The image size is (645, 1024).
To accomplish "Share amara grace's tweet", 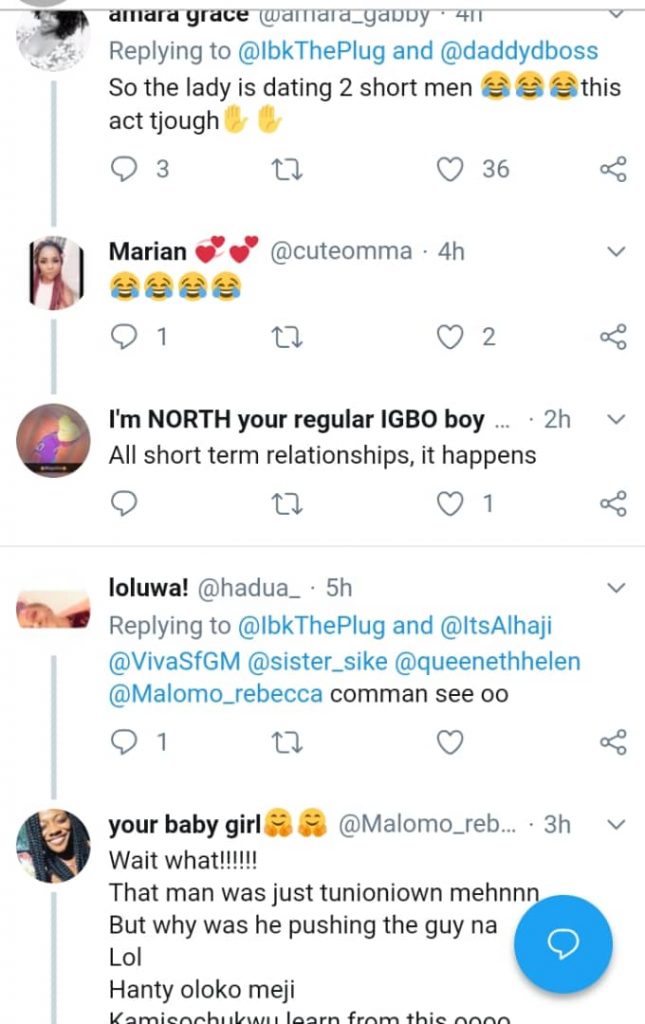I will pyautogui.click(x=612, y=169).
